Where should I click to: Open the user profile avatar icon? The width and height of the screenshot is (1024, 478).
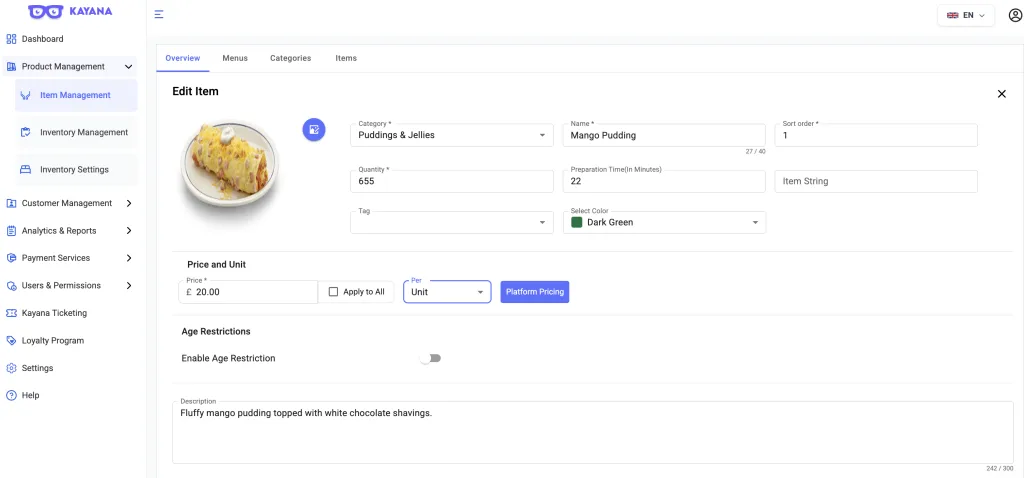(1016, 15)
